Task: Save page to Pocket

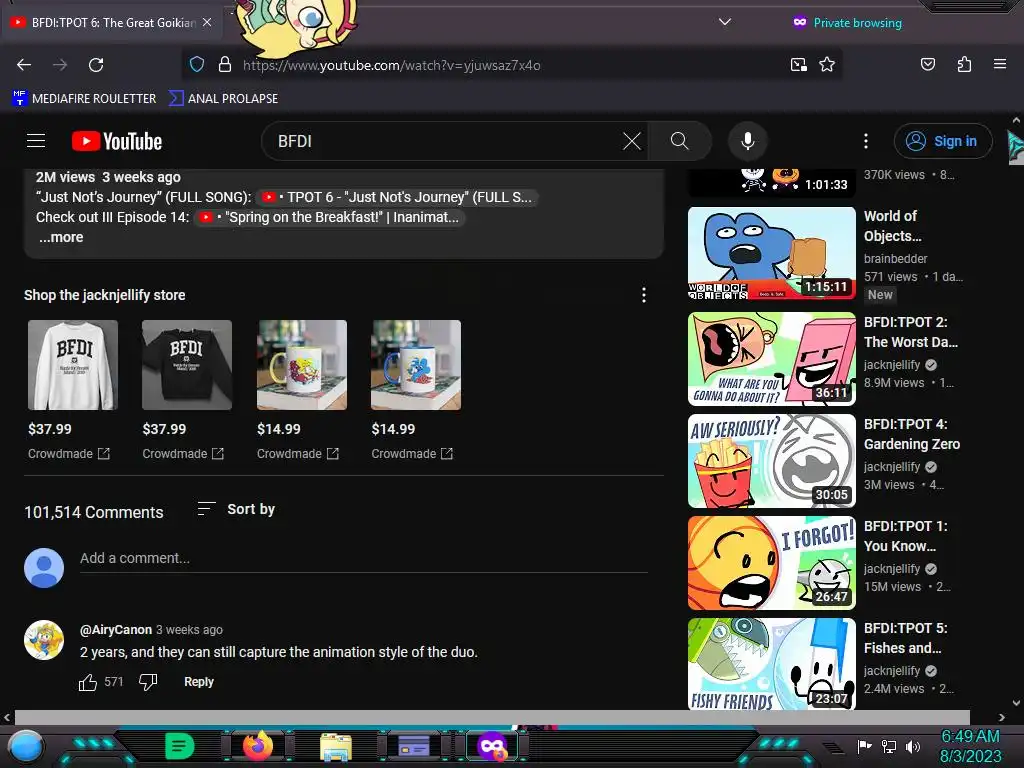Action: tap(928, 64)
